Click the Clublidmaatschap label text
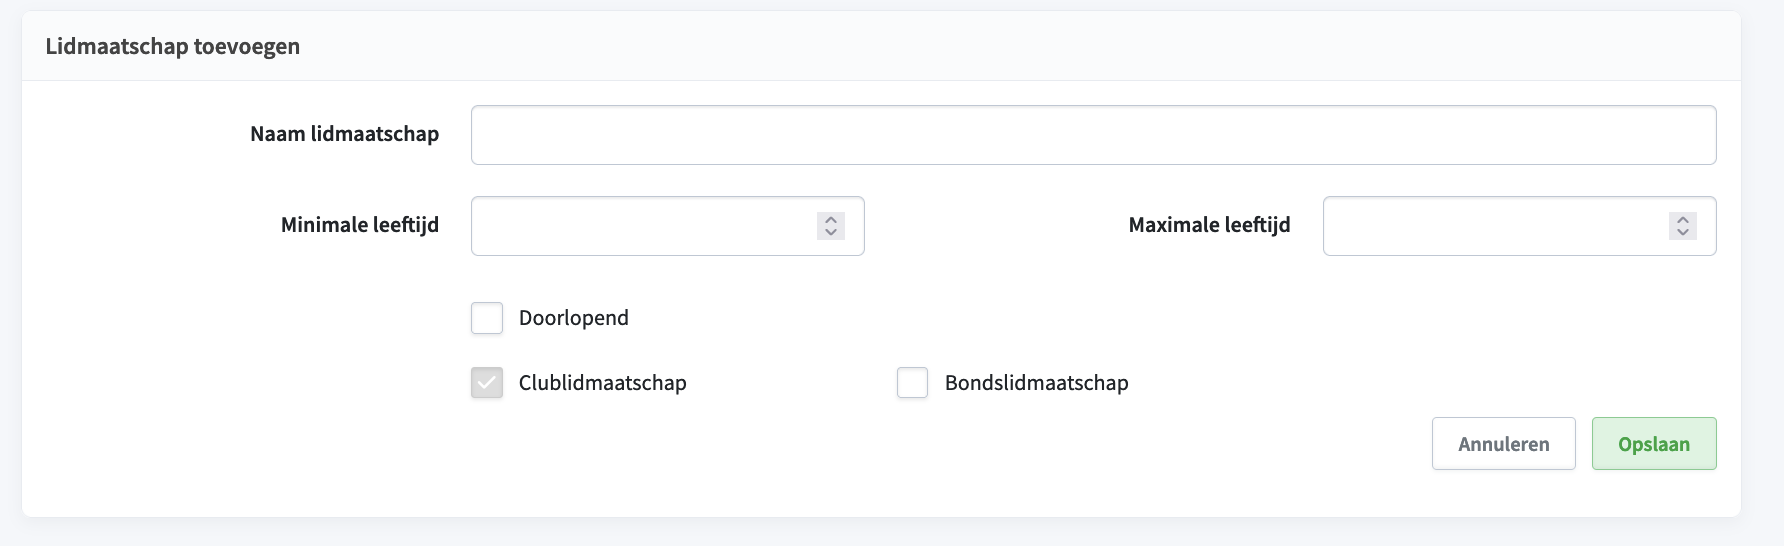Image resolution: width=1784 pixels, height=546 pixels. click(x=603, y=383)
